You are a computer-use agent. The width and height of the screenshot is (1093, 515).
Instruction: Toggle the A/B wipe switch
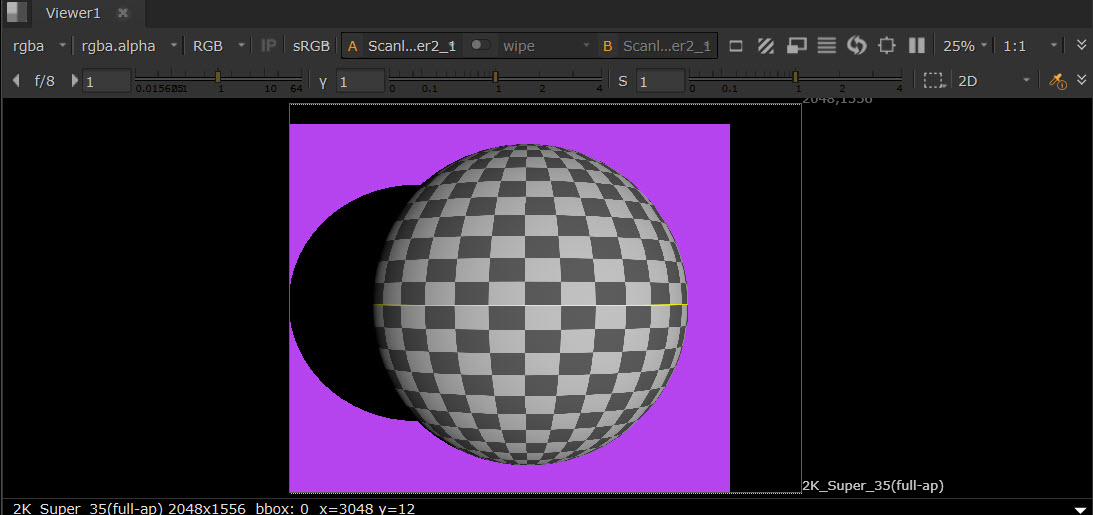coord(481,46)
